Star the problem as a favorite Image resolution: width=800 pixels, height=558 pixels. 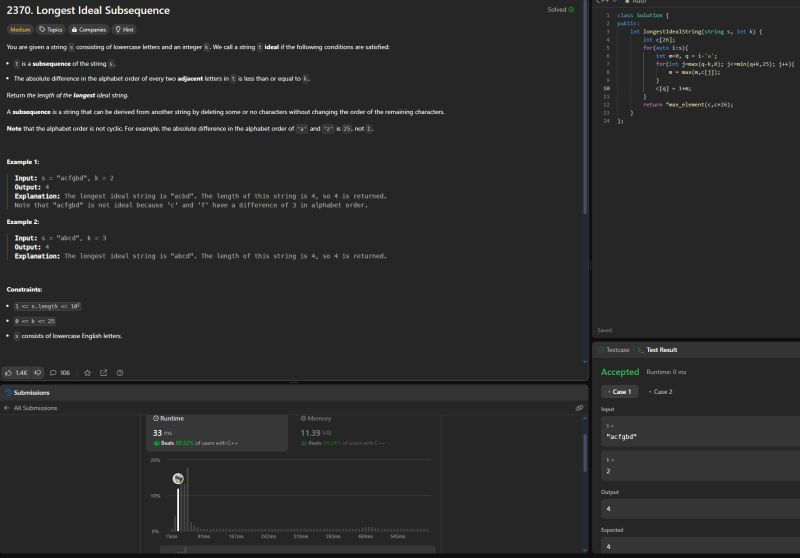pos(87,373)
